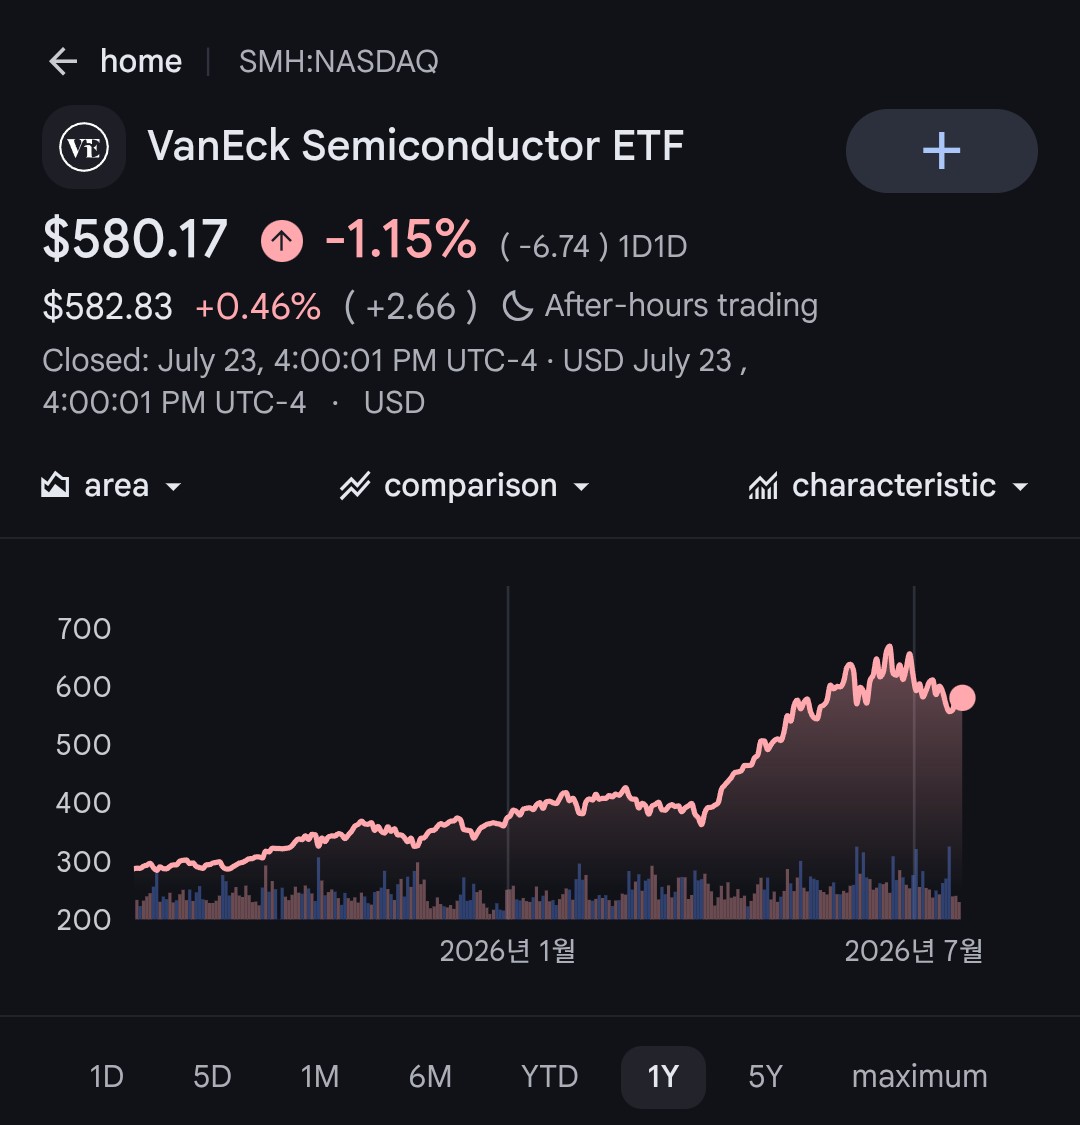Show the maximum time range
The image size is (1080, 1125).
pos(919,1076)
